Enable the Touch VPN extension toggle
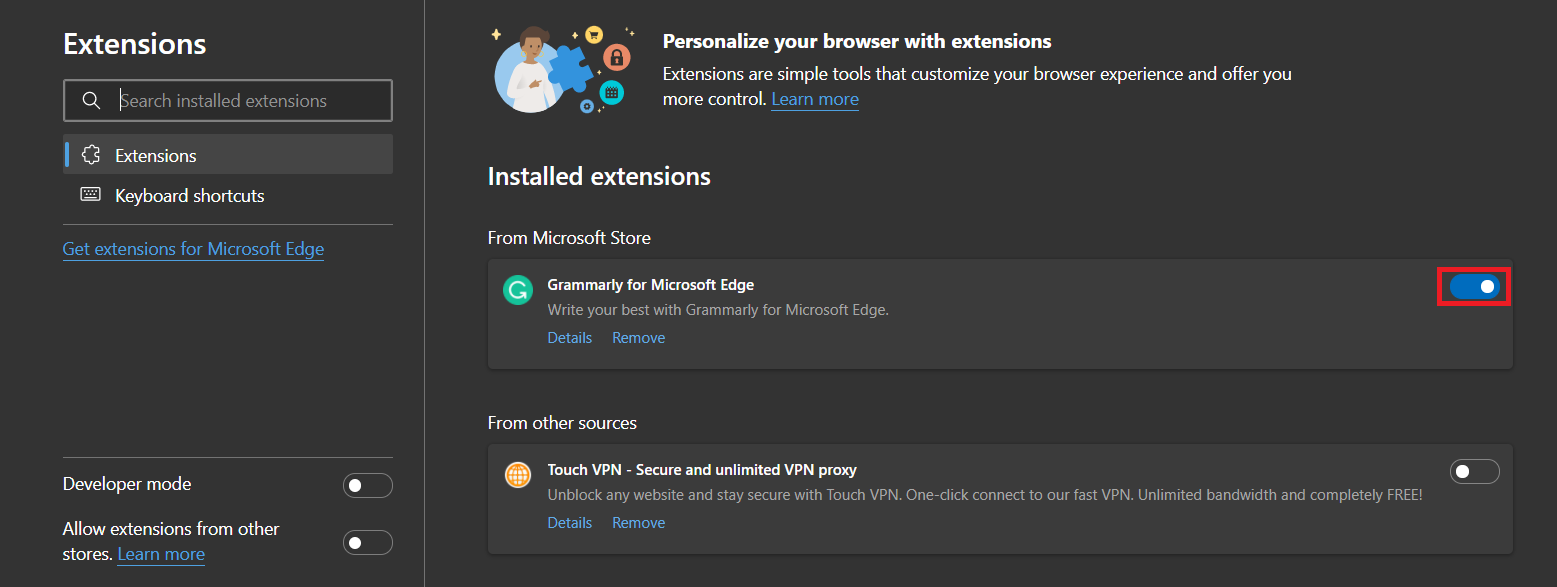The width and height of the screenshot is (1557, 587). click(x=1475, y=471)
